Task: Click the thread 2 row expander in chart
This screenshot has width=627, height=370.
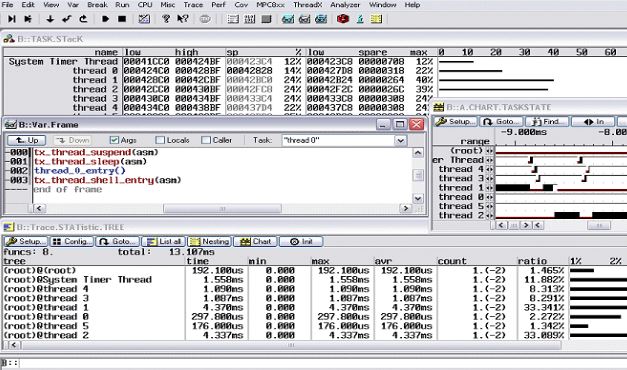Action: 489,215
